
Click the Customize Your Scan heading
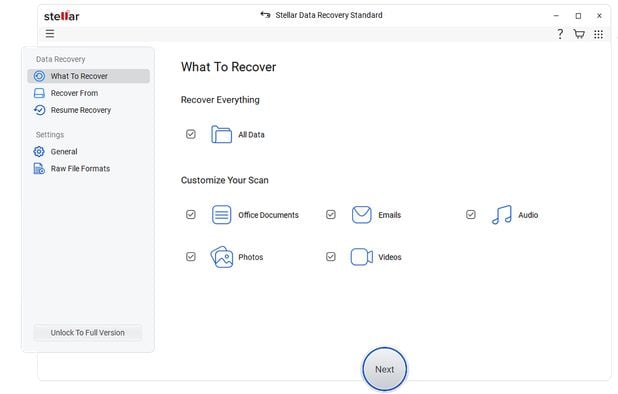click(x=225, y=180)
